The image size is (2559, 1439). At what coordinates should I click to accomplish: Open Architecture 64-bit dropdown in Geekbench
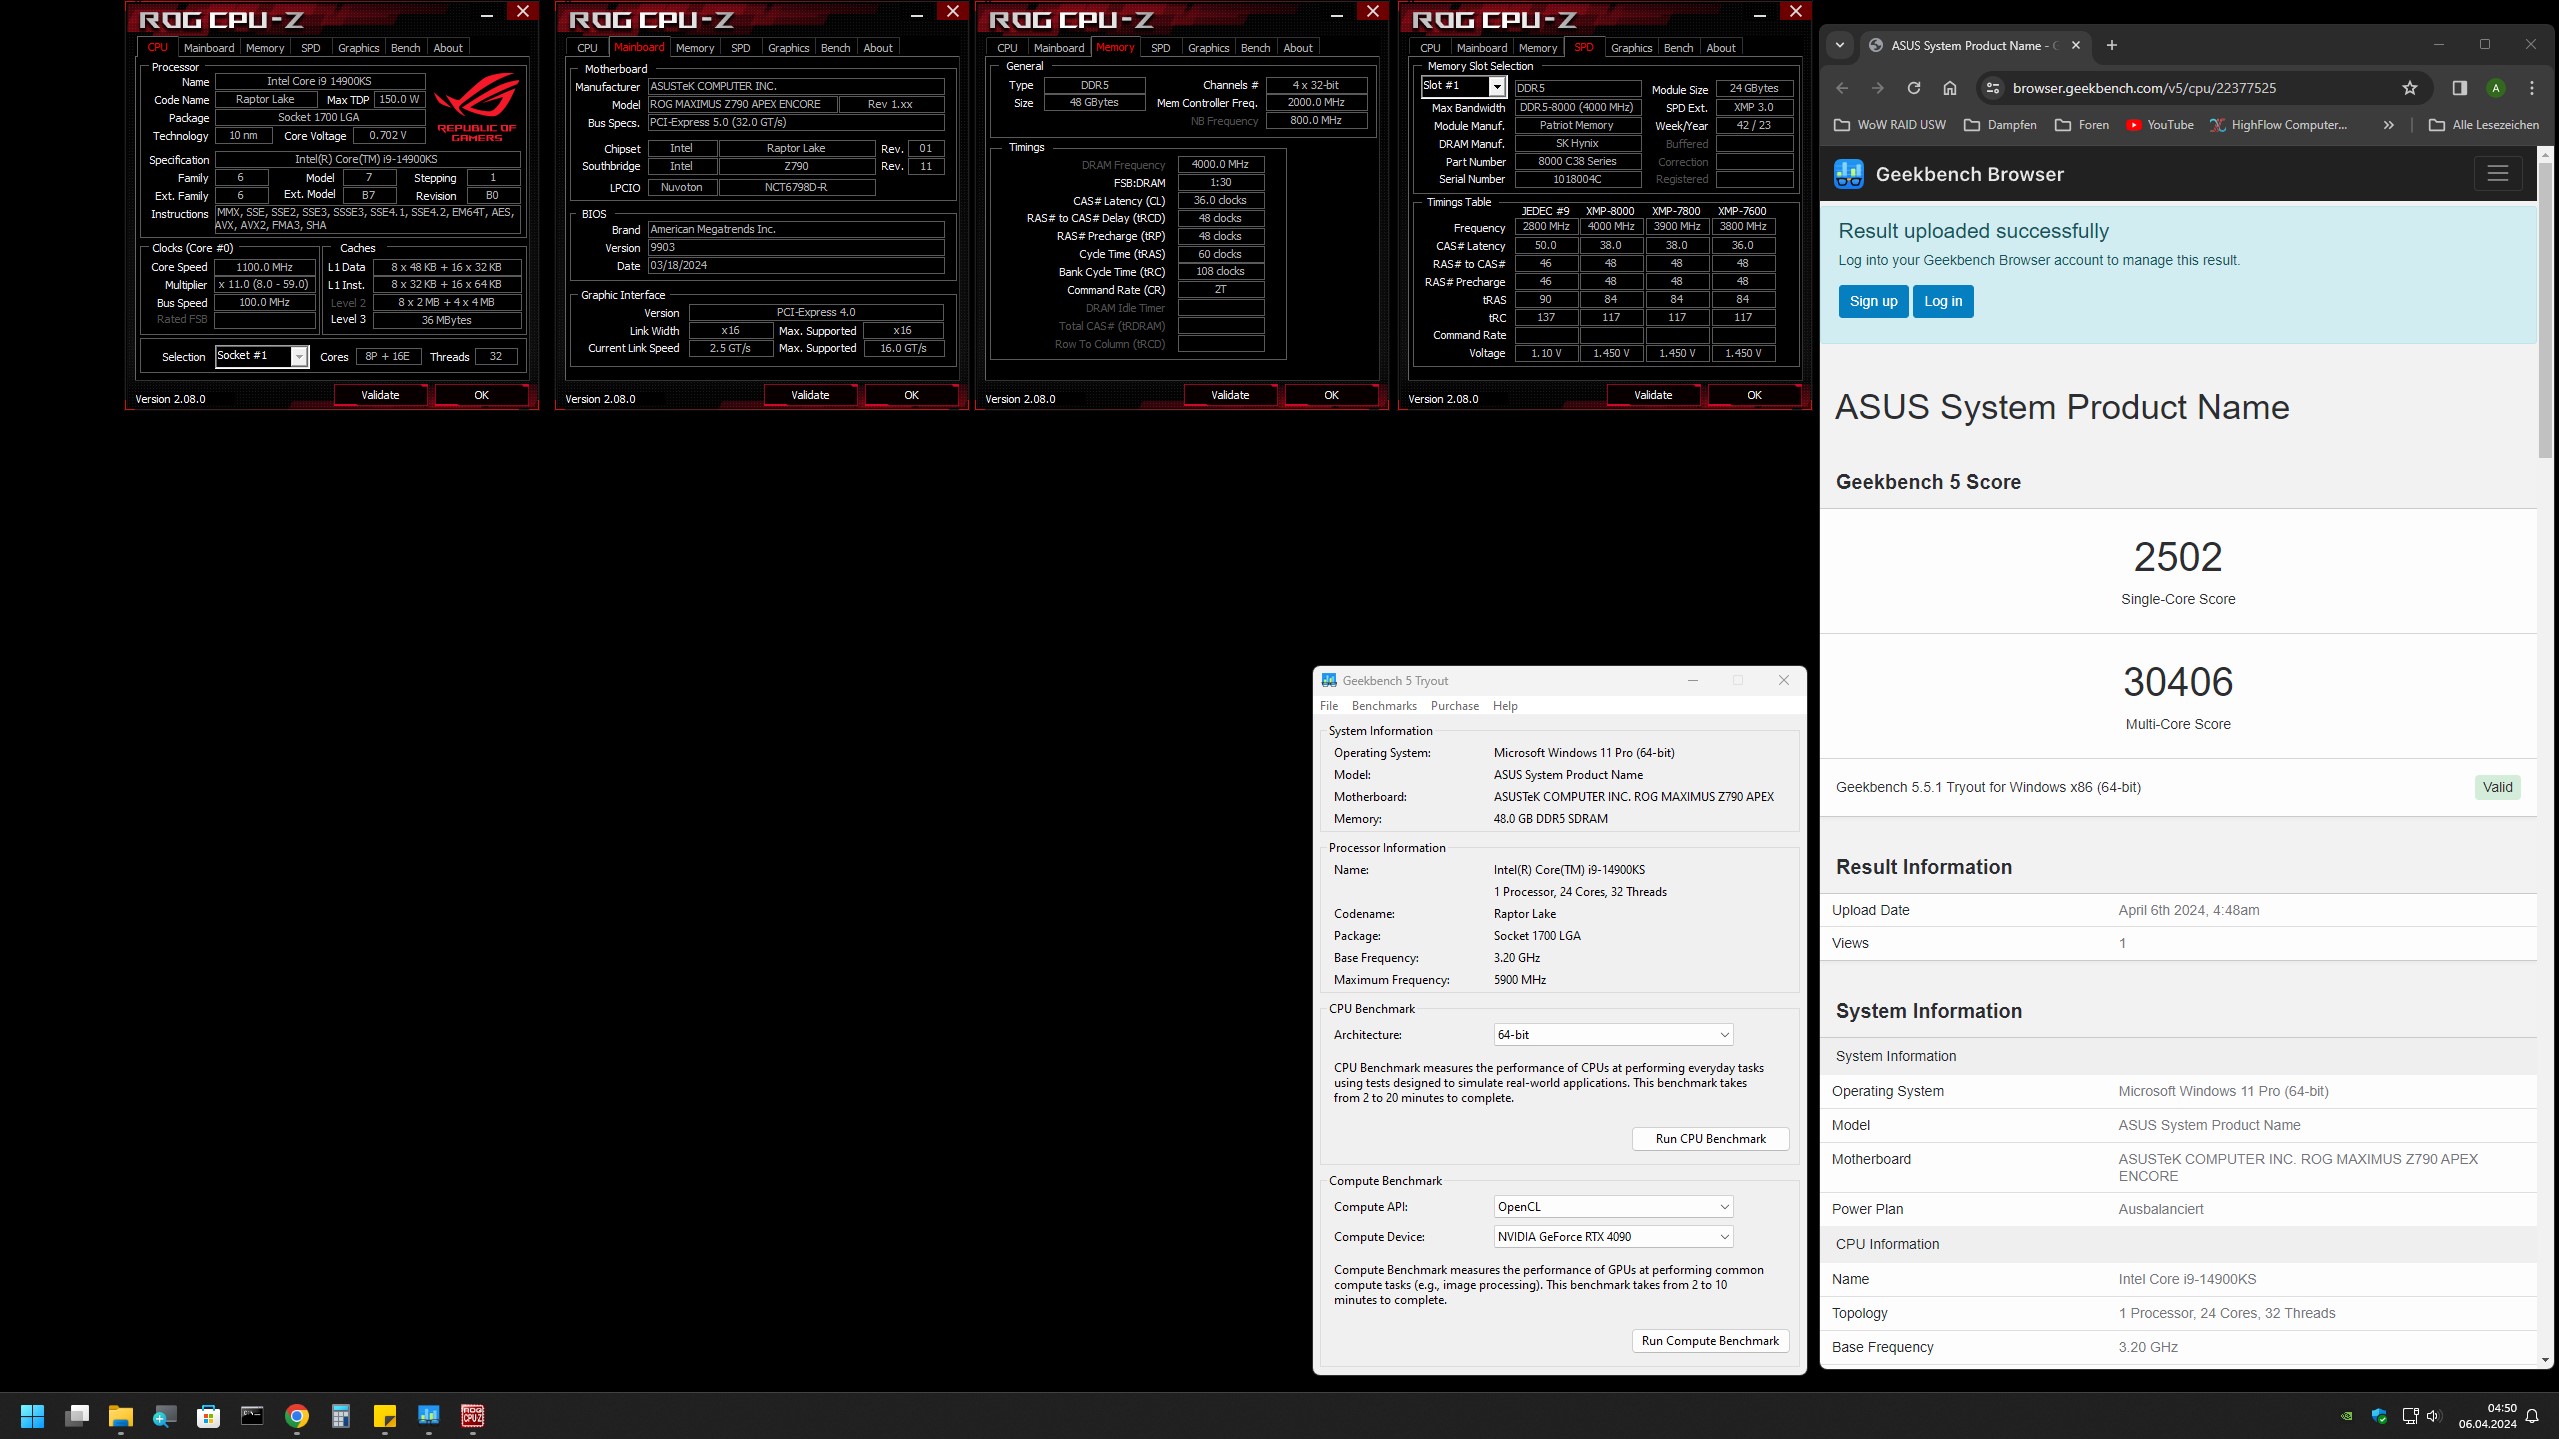[x=1613, y=1035]
